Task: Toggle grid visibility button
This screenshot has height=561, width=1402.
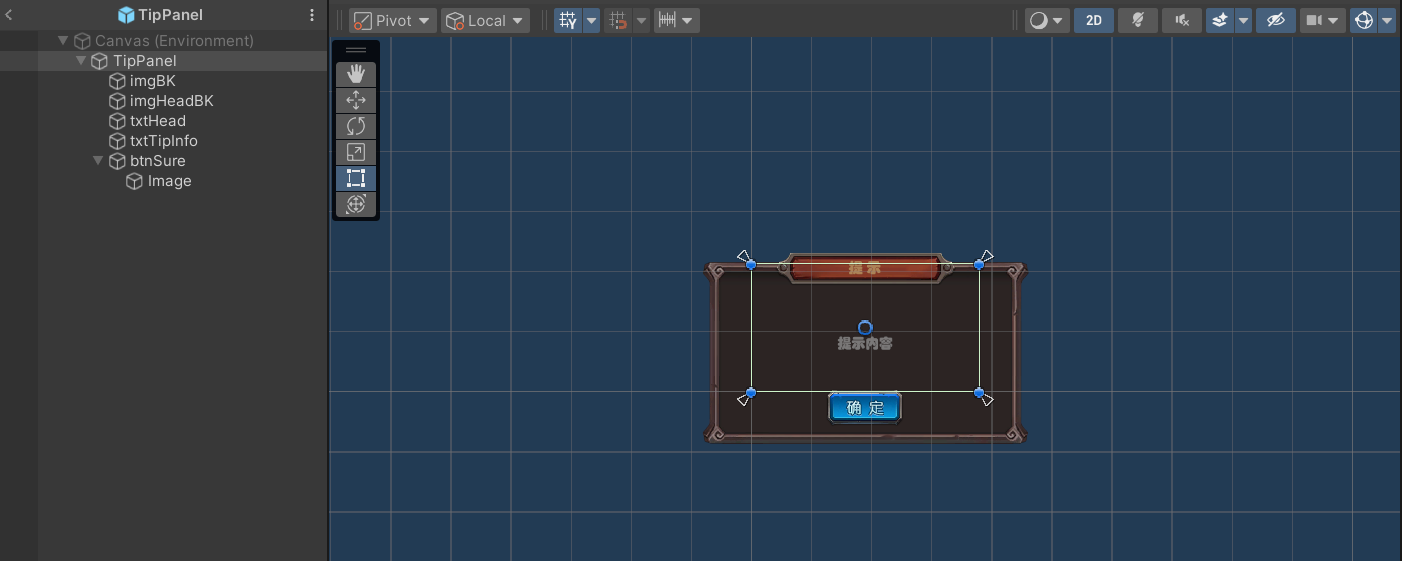Action: 568,21
